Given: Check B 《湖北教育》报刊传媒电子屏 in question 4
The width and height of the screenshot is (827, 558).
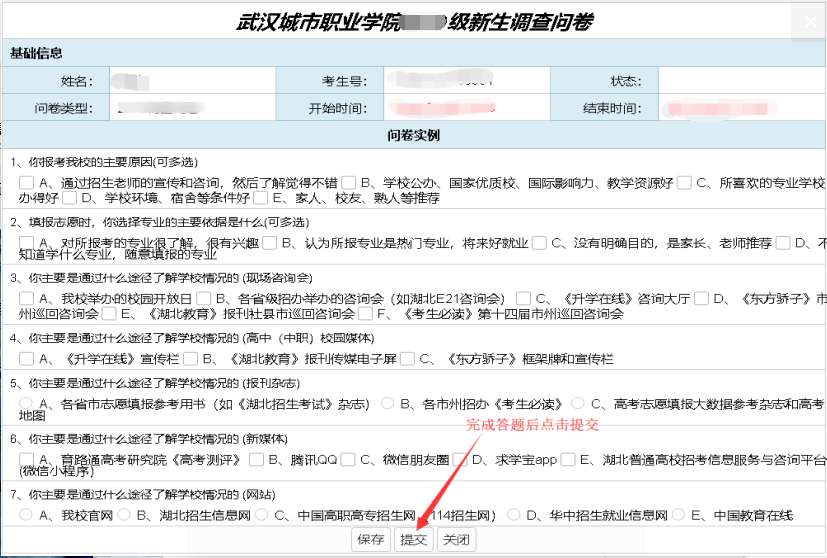Looking at the screenshot, I should [x=190, y=358].
